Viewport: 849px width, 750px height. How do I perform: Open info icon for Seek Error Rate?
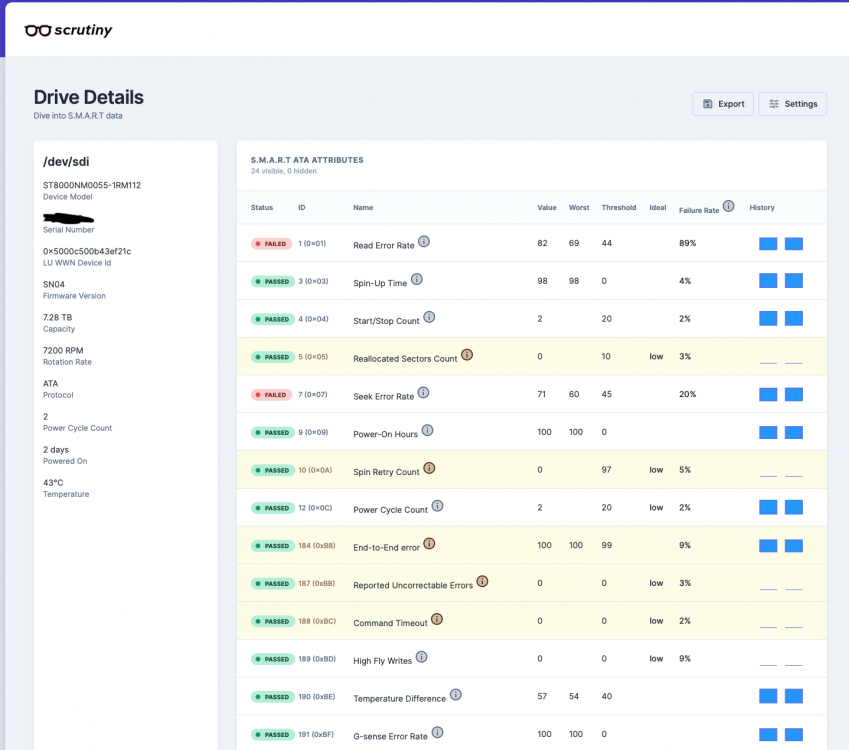(423, 393)
